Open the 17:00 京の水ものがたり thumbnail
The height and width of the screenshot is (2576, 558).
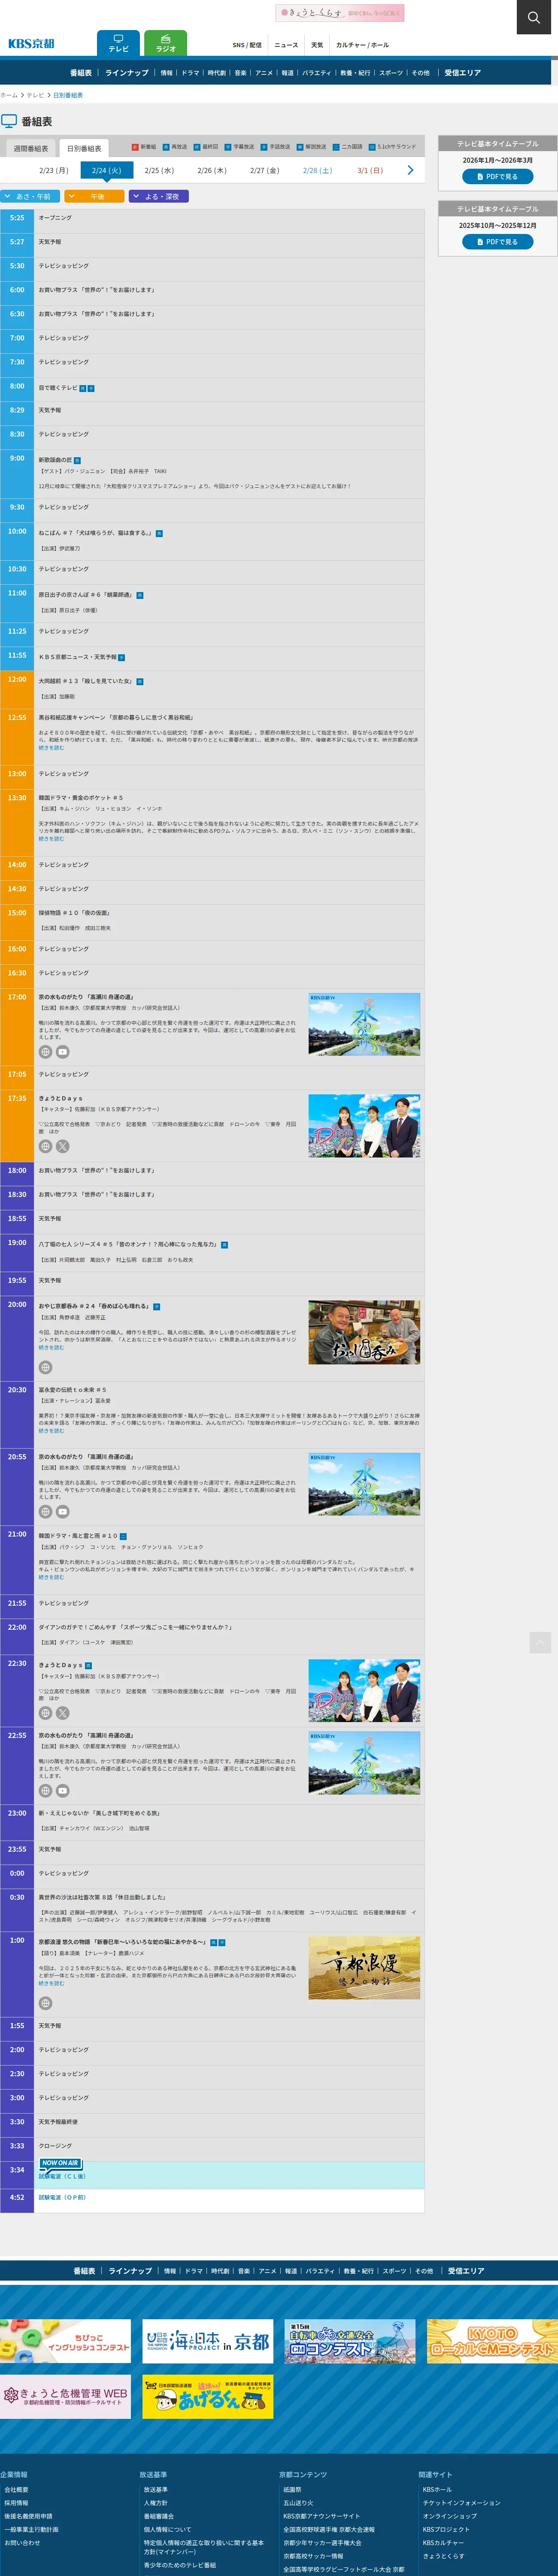coord(364,1024)
